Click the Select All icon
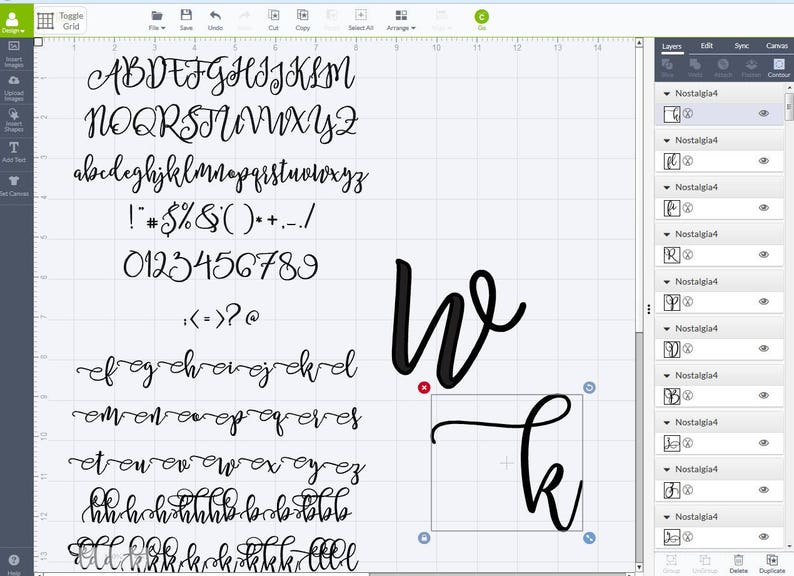 361,20
